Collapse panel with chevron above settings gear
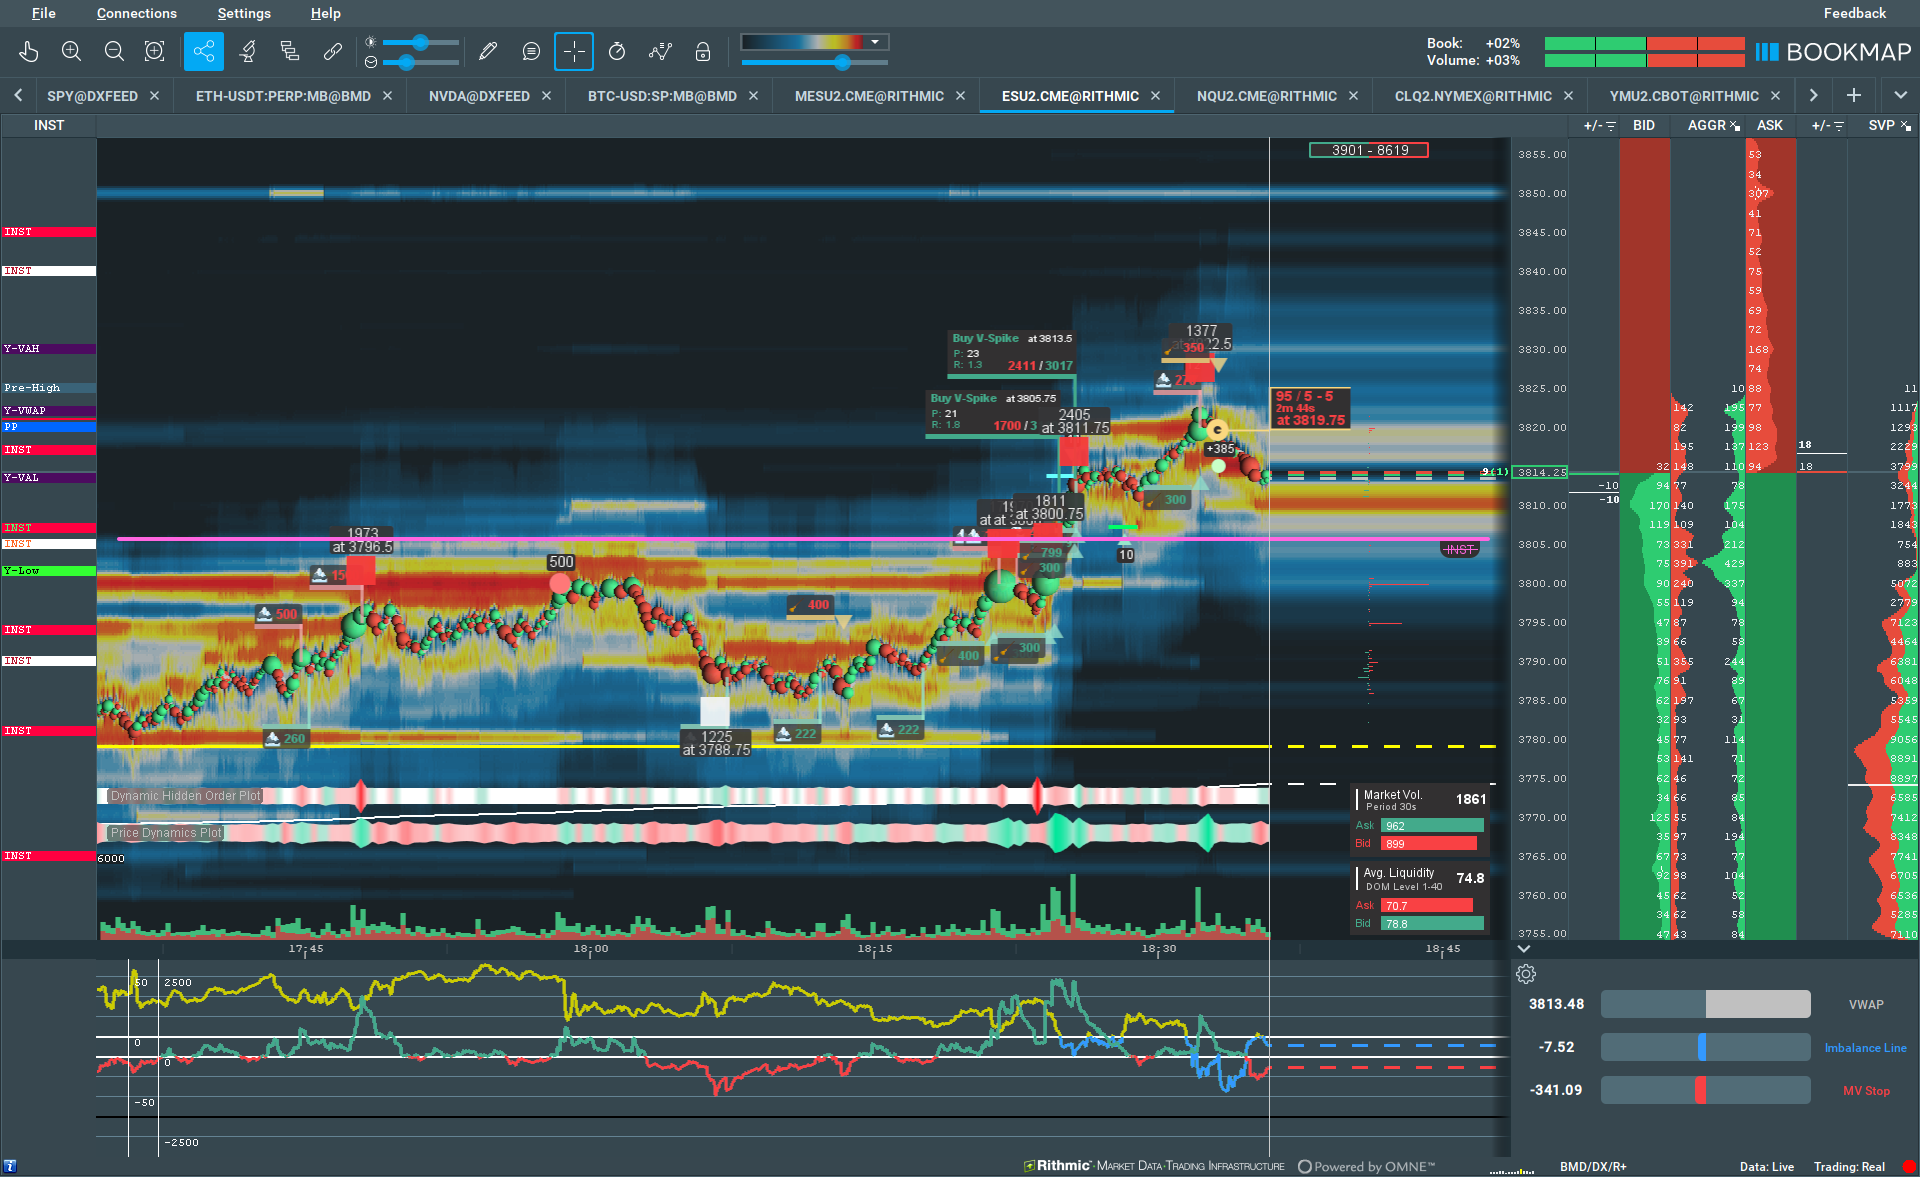 (1524, 949)
